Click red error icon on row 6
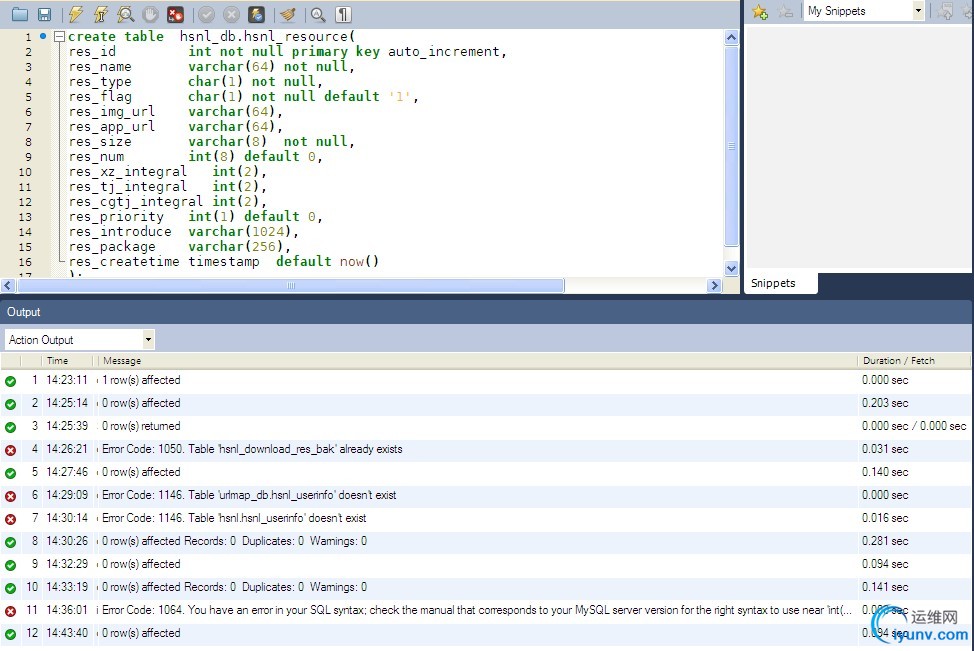 pos(11,496)
